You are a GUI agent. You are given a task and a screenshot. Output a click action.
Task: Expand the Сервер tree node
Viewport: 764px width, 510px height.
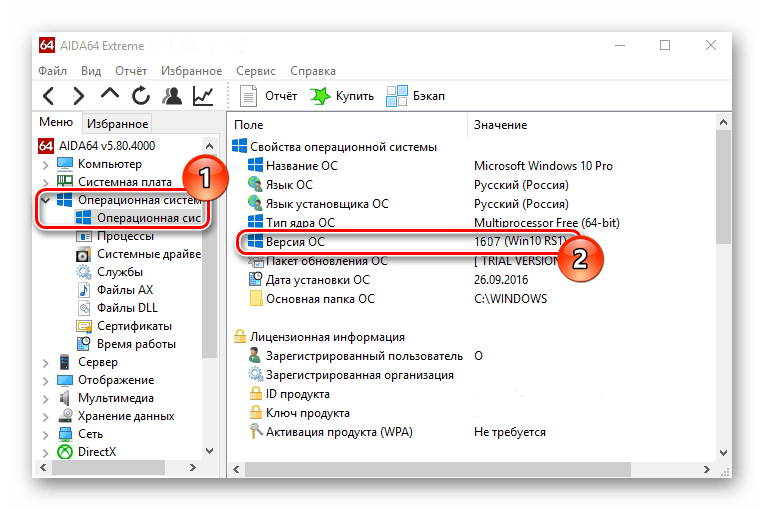pos(45,363)
